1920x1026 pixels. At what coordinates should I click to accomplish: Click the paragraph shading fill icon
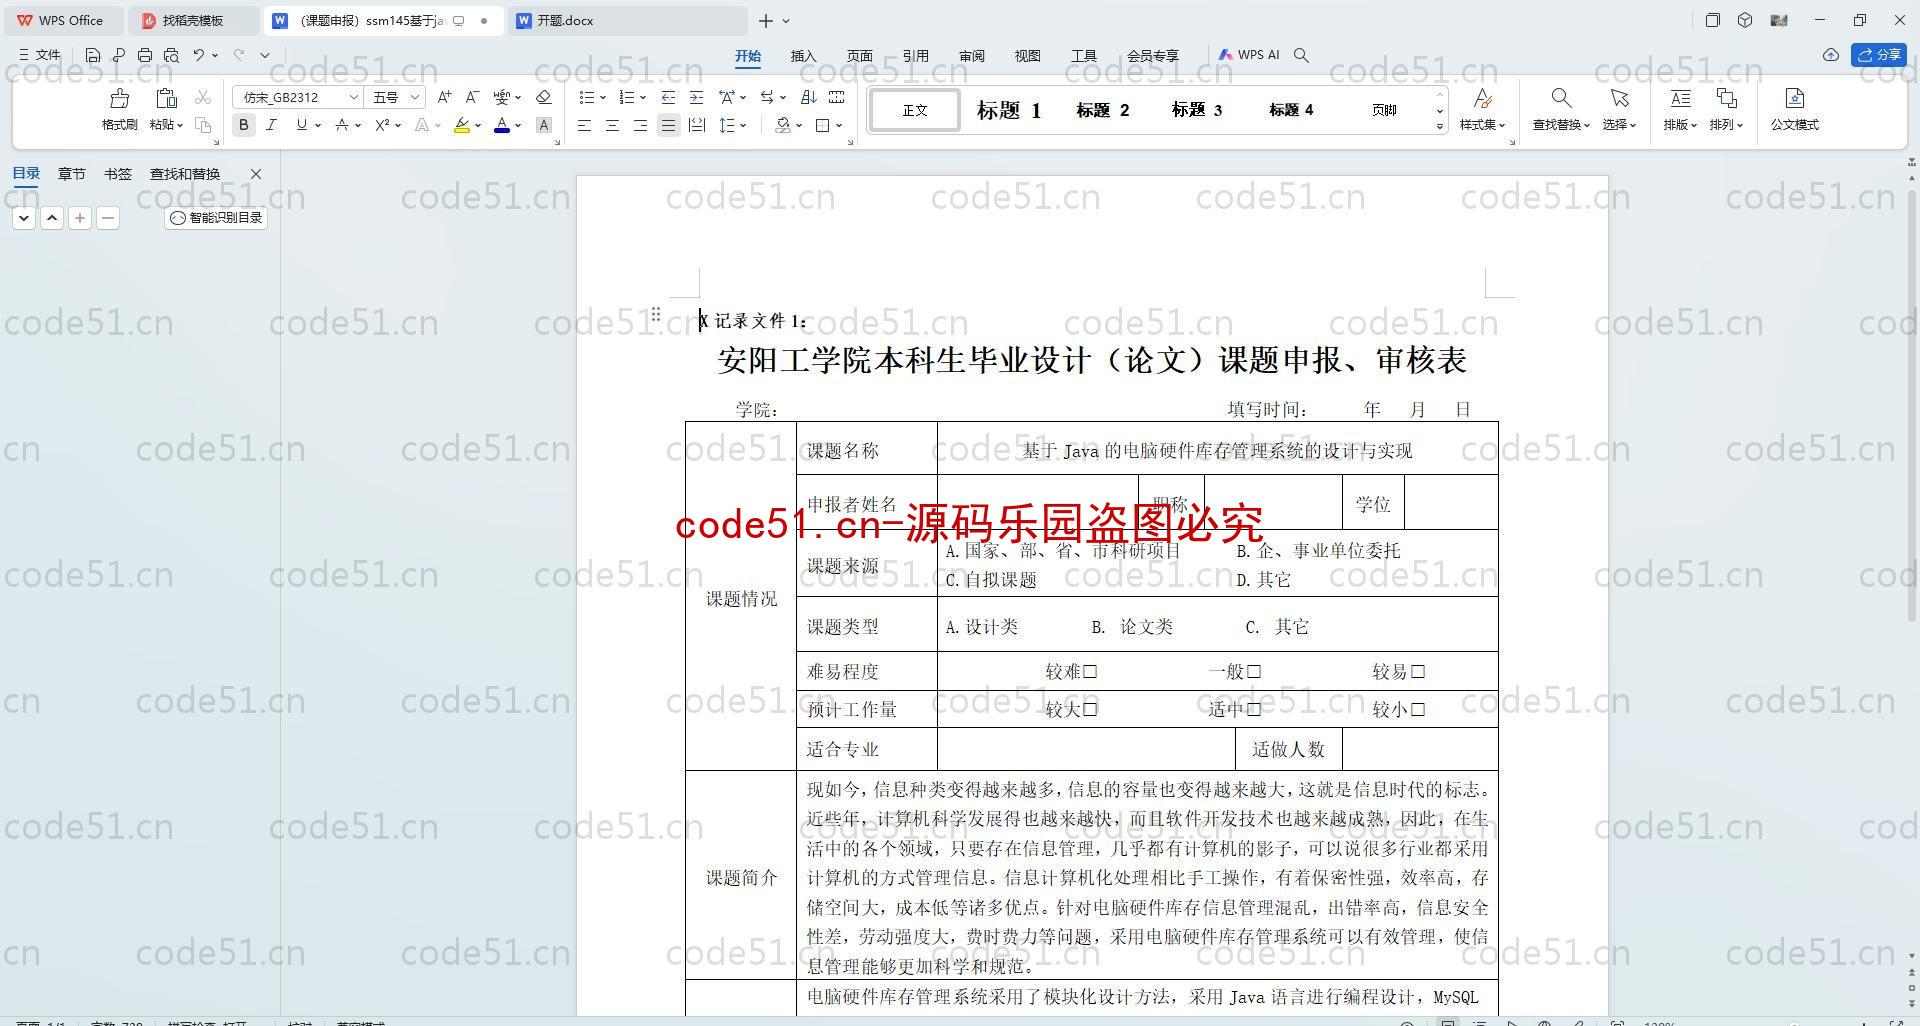pos(783,125)
